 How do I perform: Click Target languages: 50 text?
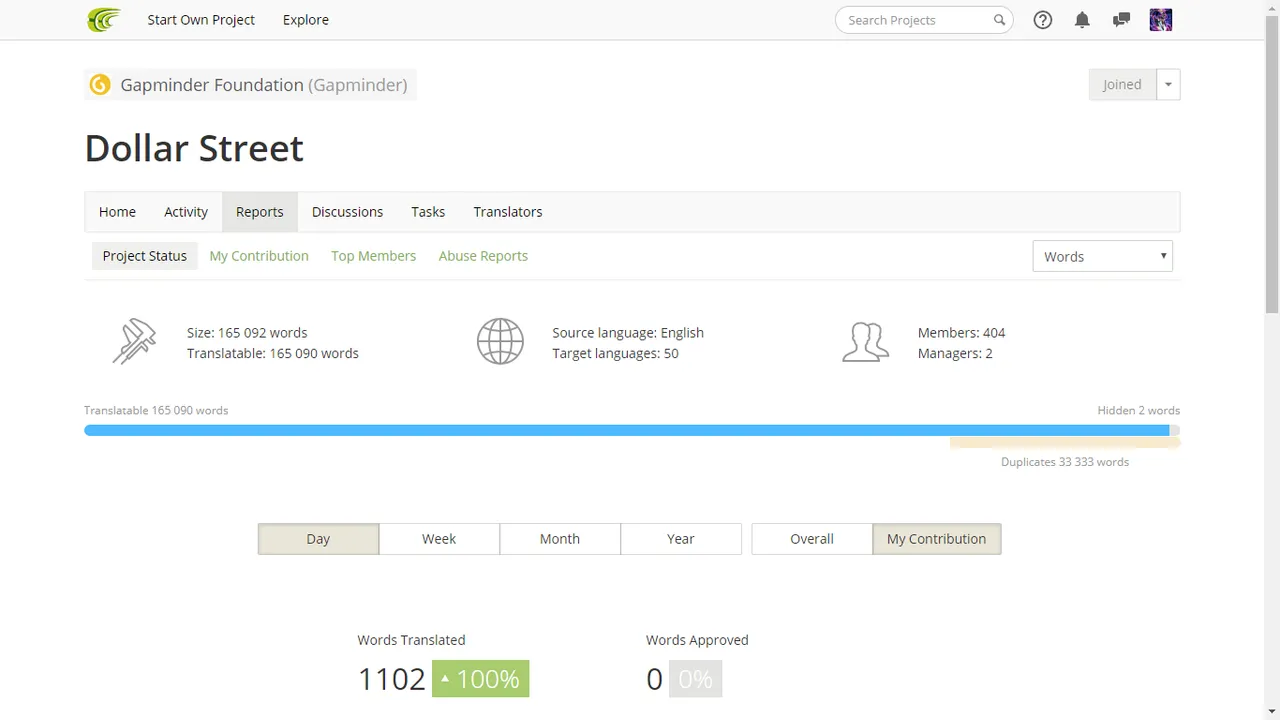(615, 354)
